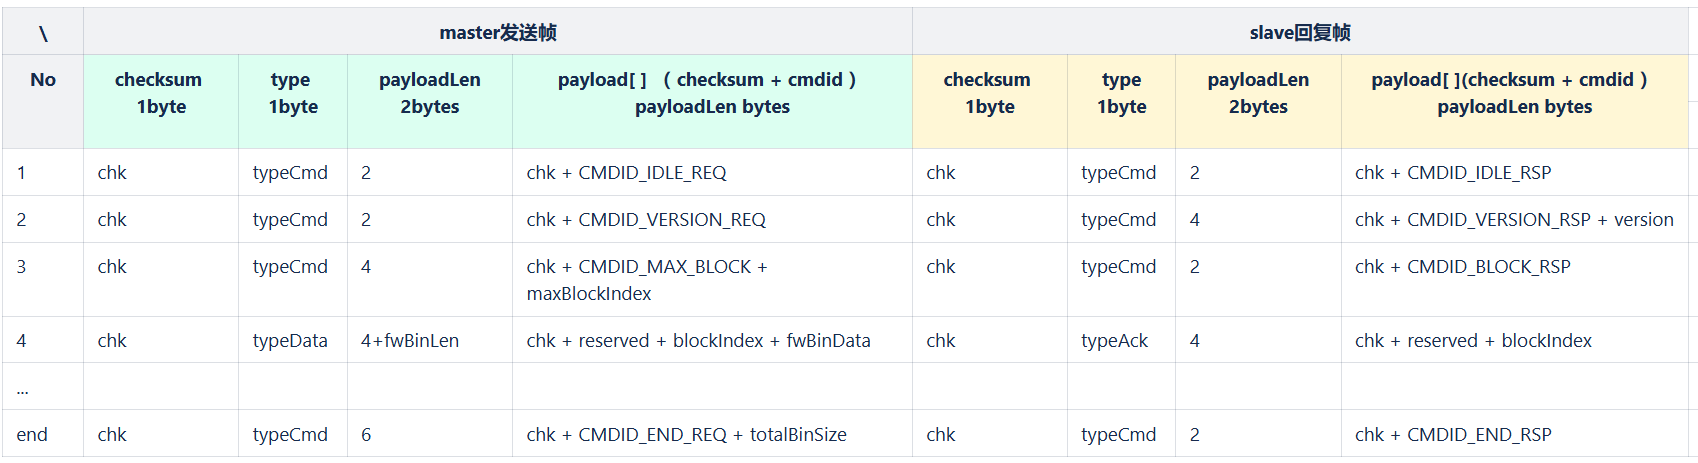Click the slave回复帧 header cell

(1300, 32)
